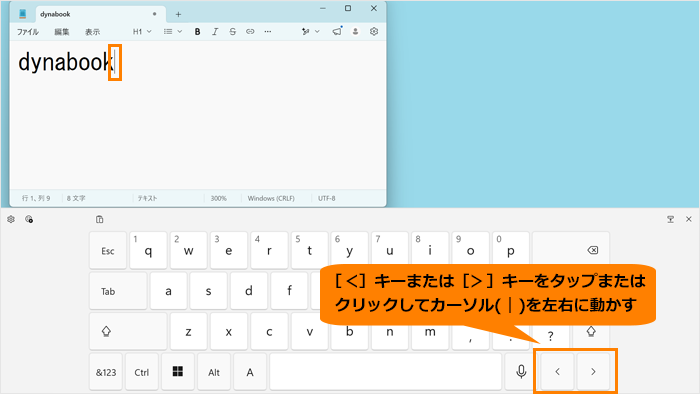The width and height of the screenshot is (700, 394).
Task: Open touch keyboard settings gear
Action: (x=11, y=219)
